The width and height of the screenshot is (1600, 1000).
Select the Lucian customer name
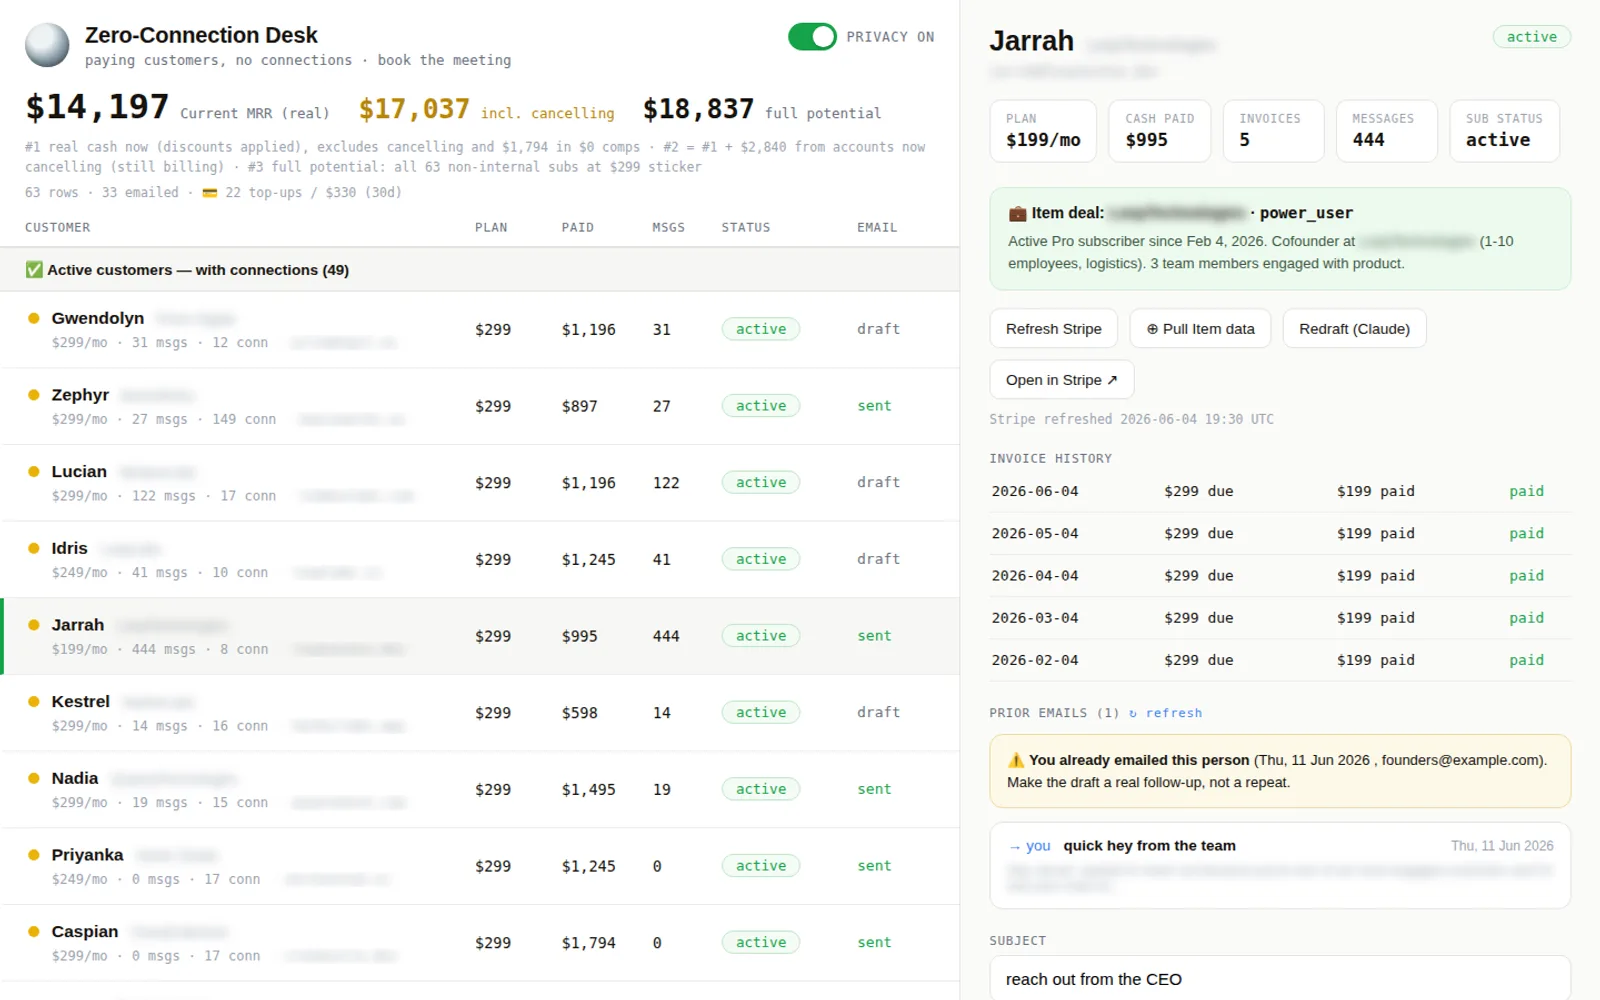click(x=79, y=471)
